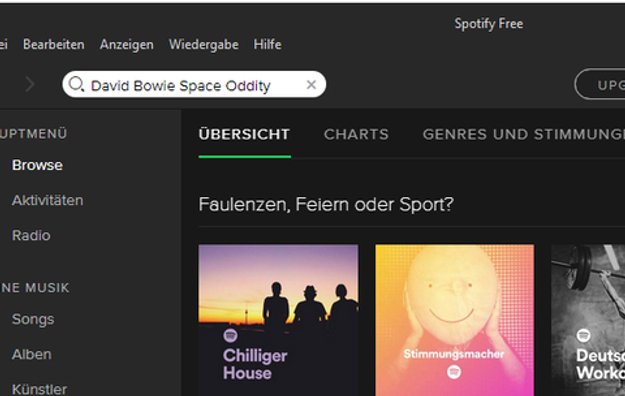Screen dimensions: 625x396
Task: Click the Spotify logo on Stimmungsmacher cover
Action: pyautogui.click(x=454, y=372)
